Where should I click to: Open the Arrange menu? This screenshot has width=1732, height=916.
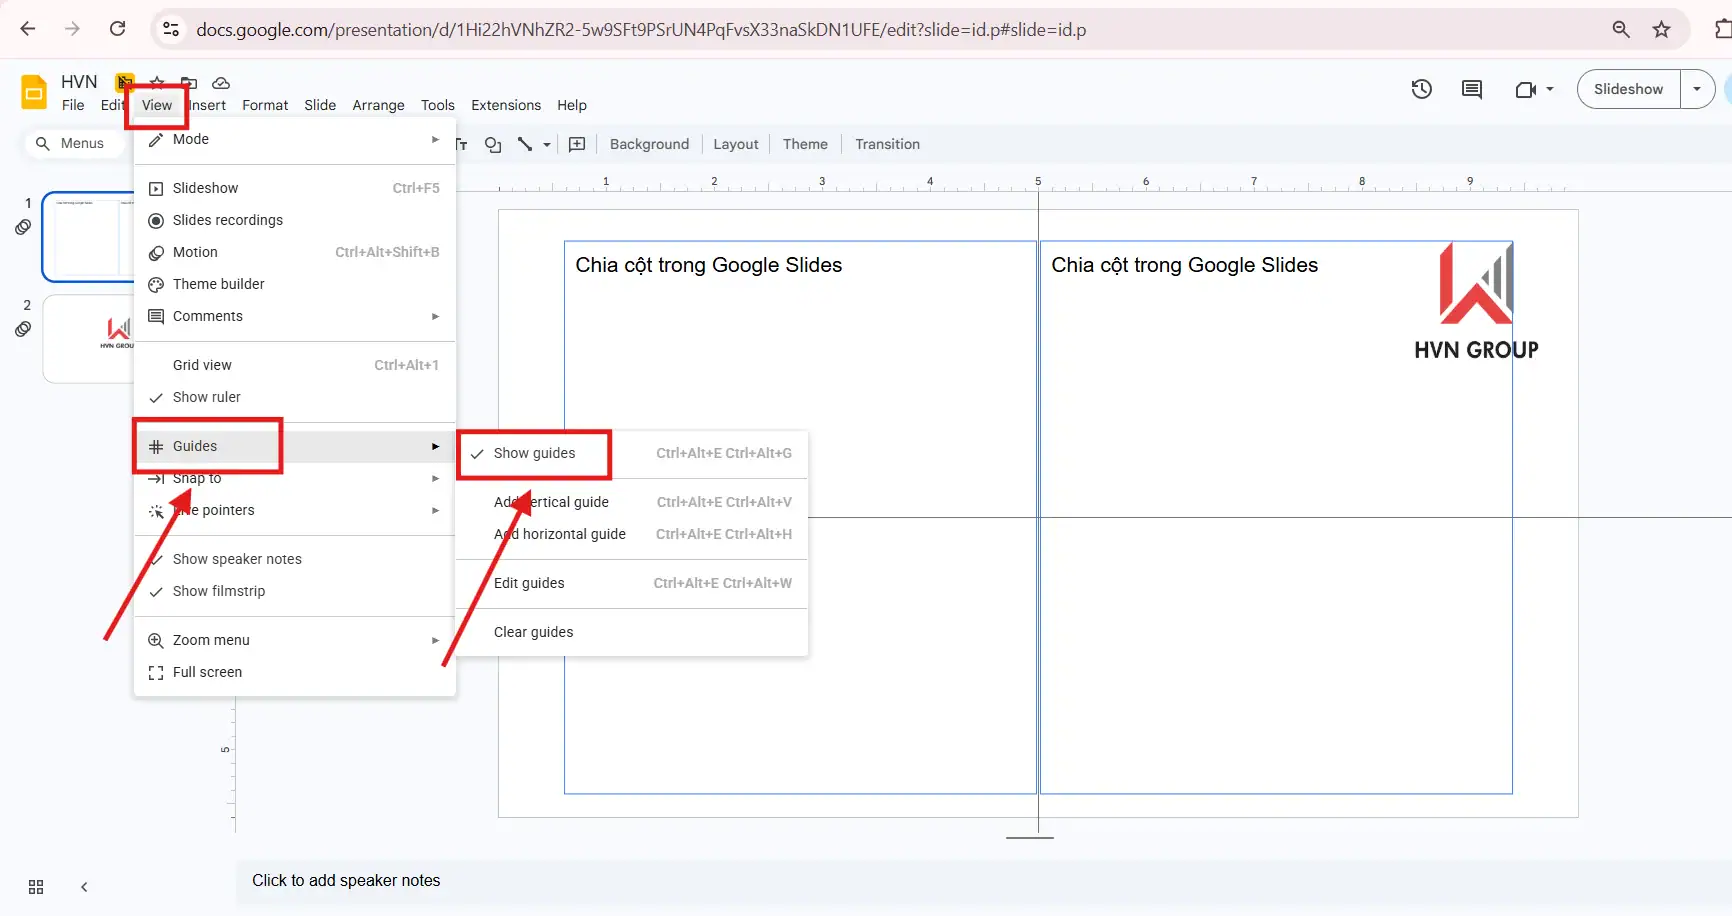pos(378,105)
